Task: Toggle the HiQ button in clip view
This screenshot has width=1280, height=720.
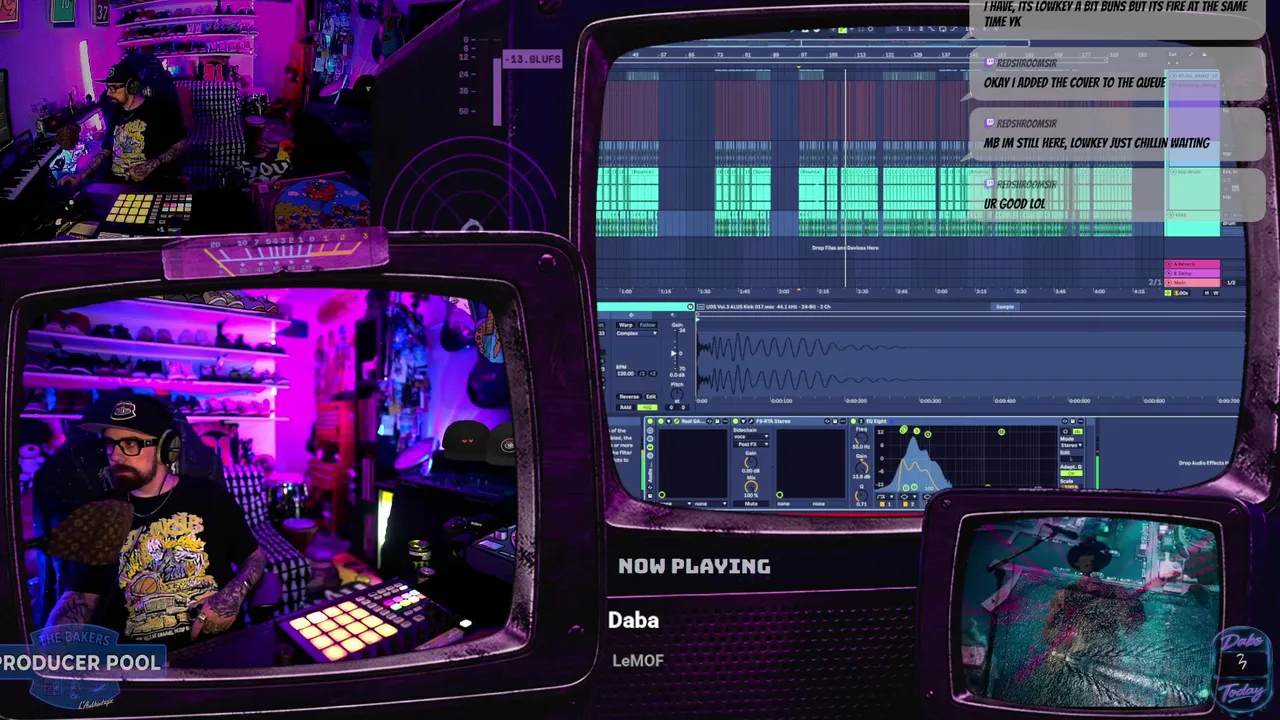Action: pyautogui.click(x=647, y=407)
